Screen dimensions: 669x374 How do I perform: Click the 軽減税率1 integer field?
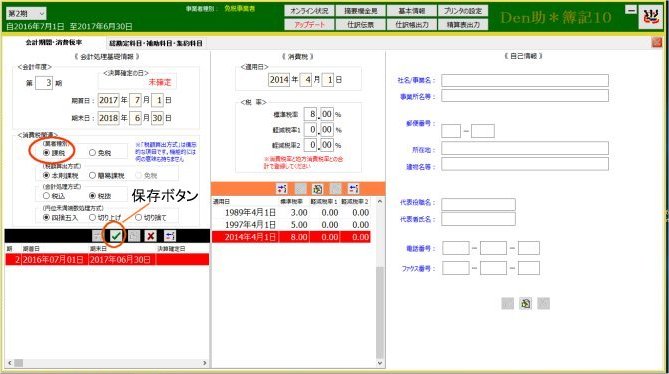(311, 130)
